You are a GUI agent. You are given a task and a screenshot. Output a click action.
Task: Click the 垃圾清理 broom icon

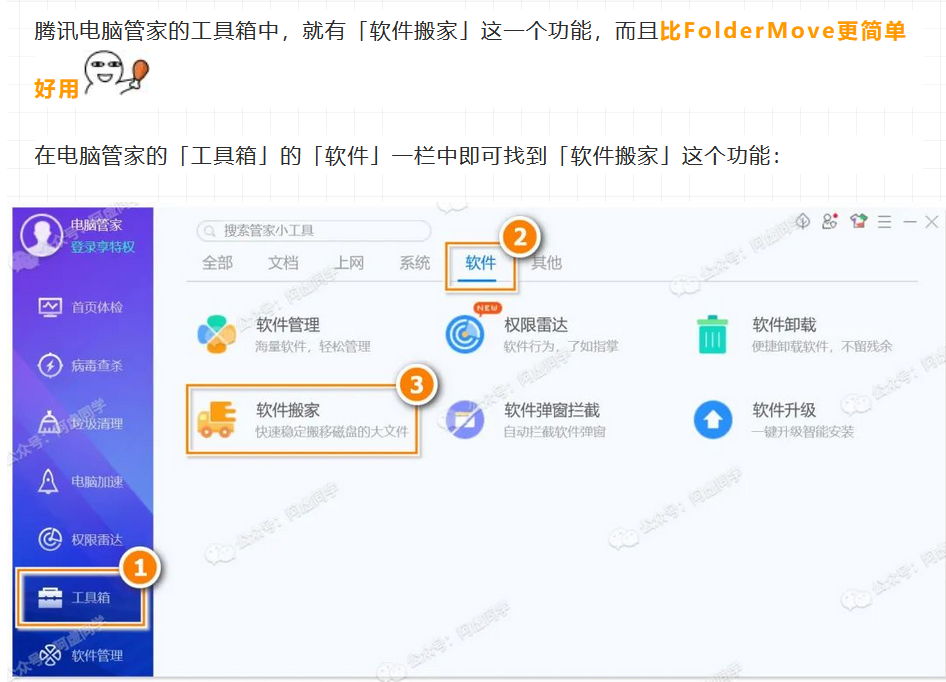(x=49, y=422)
